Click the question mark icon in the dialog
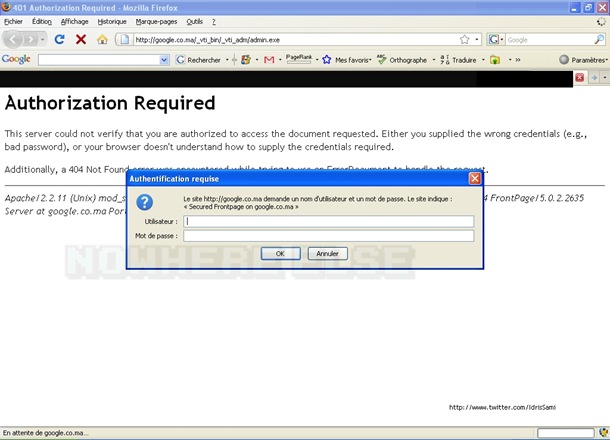 click(144, 202)
